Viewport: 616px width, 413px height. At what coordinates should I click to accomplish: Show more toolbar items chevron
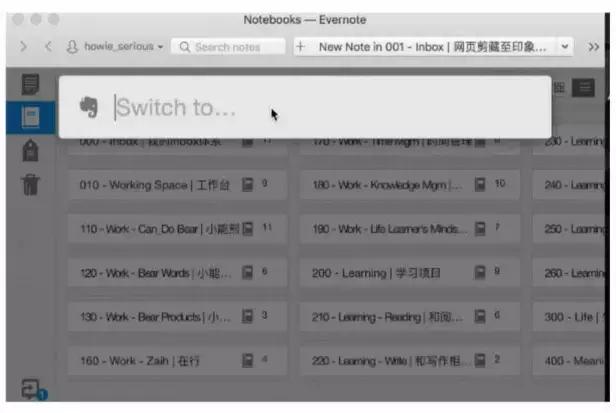pos(594,47)
